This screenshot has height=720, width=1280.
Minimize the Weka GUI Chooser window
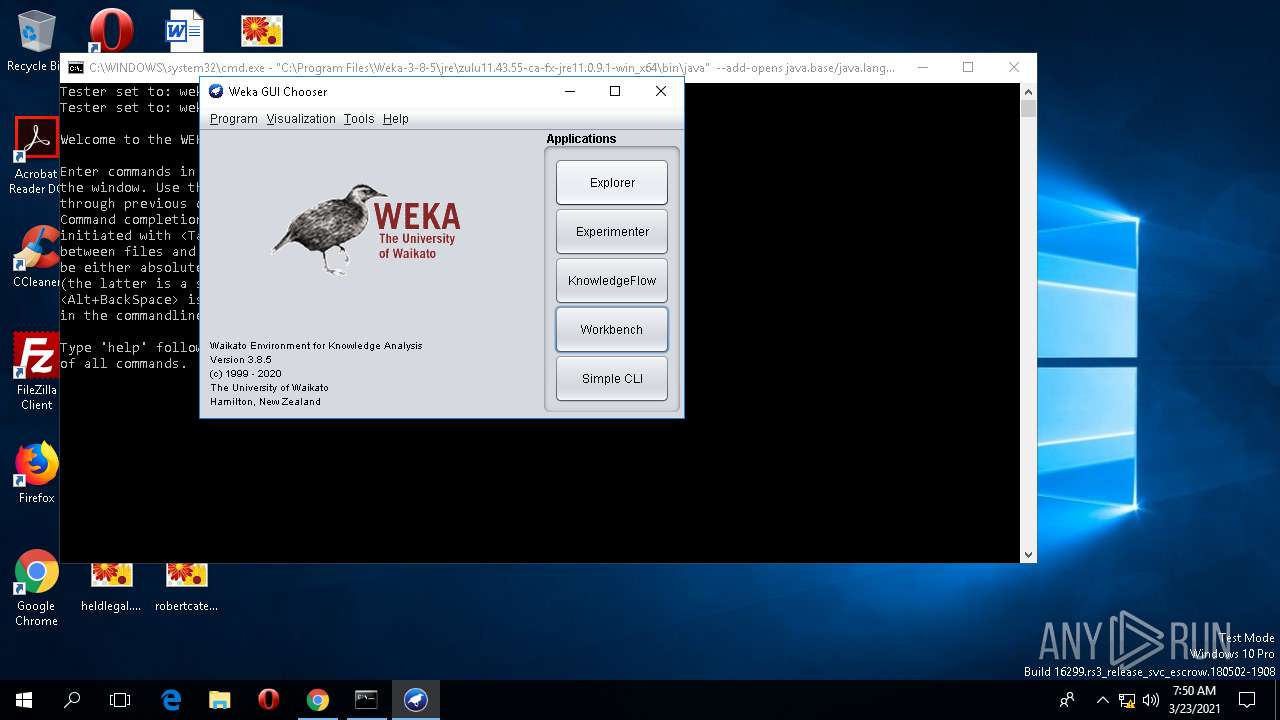570,91
